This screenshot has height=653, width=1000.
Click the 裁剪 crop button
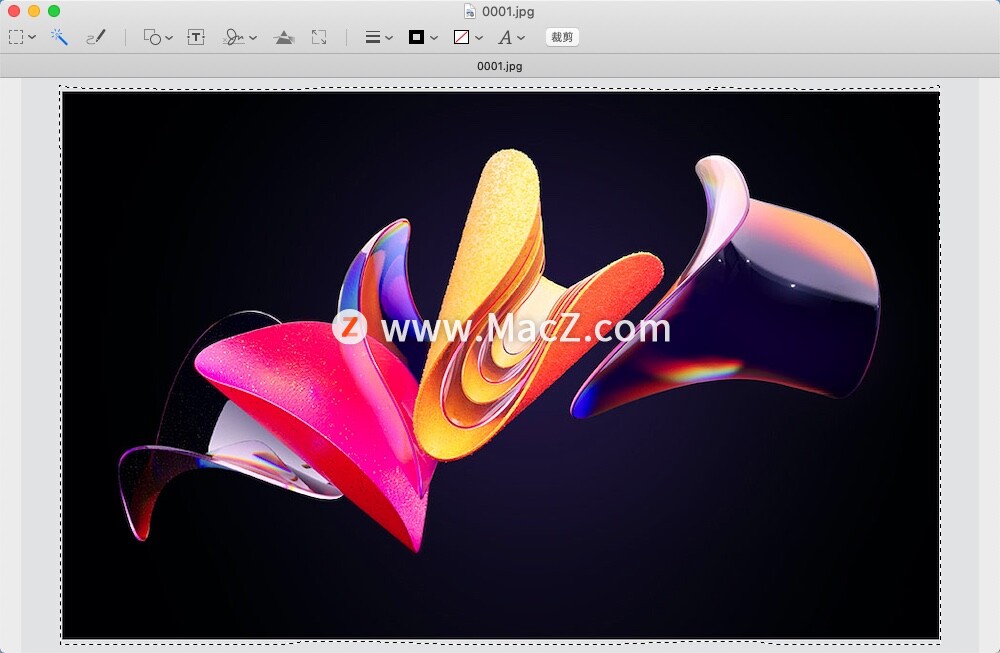click(x=562, y=38)
